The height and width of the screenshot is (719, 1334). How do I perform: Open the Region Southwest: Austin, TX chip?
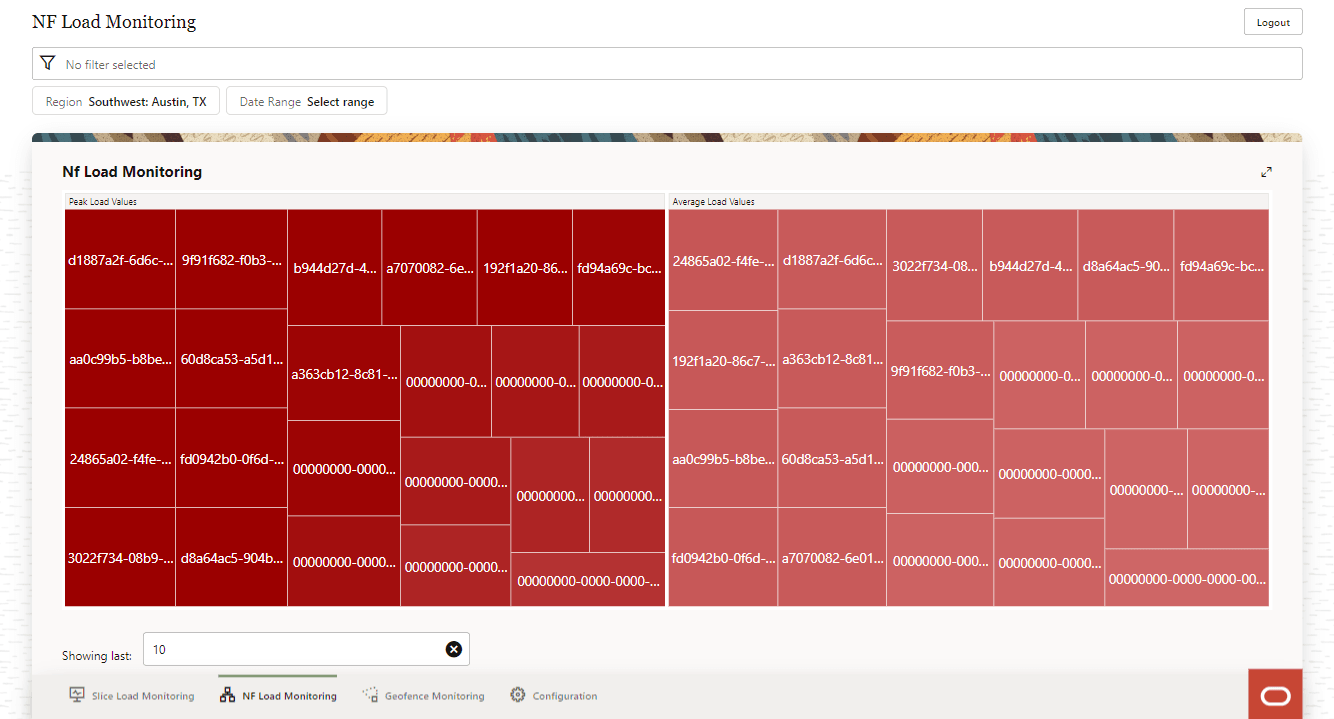[x=126, y=101]
